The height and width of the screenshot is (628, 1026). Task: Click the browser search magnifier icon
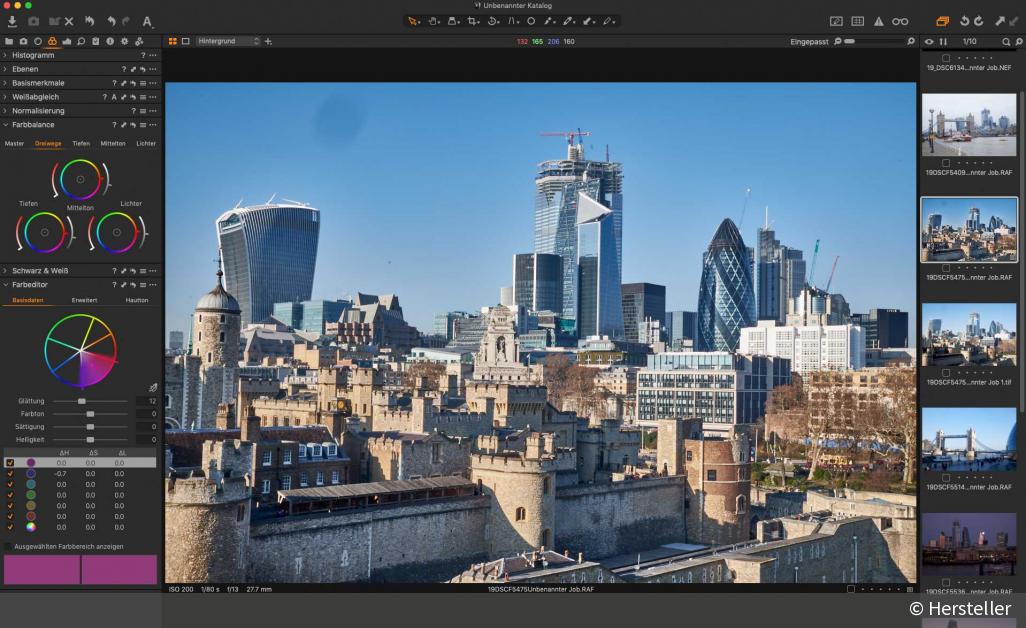click(x=1006, y=42)
